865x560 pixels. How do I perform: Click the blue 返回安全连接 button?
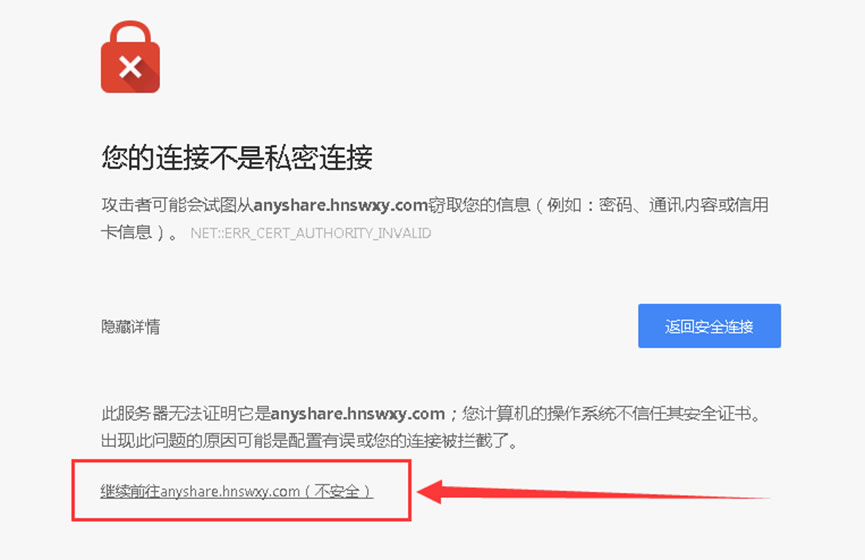click(x=709, y=326)
